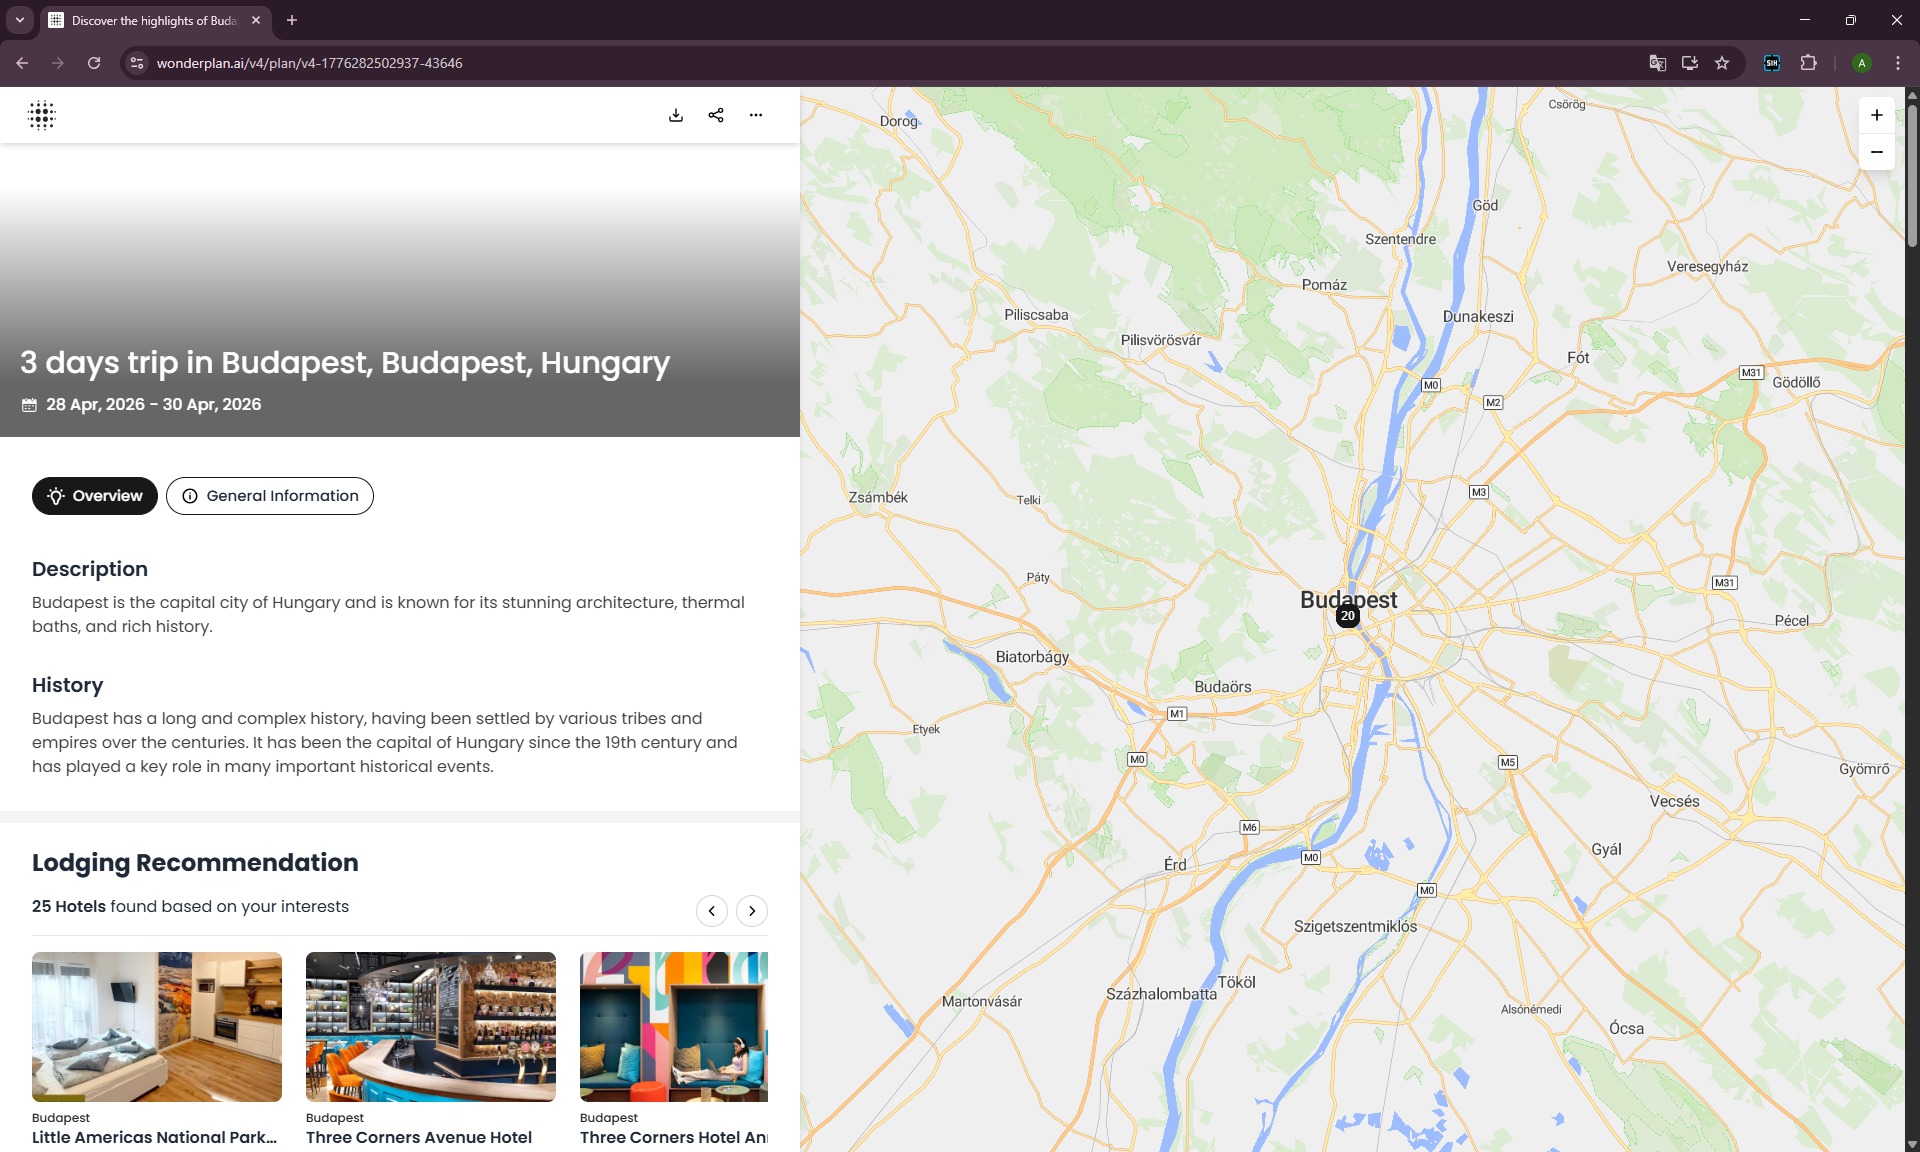Open the Three Corners Avenue Hotel listing
Viewport: 1920px width, 1152px height.
(x=430, y=1027)
